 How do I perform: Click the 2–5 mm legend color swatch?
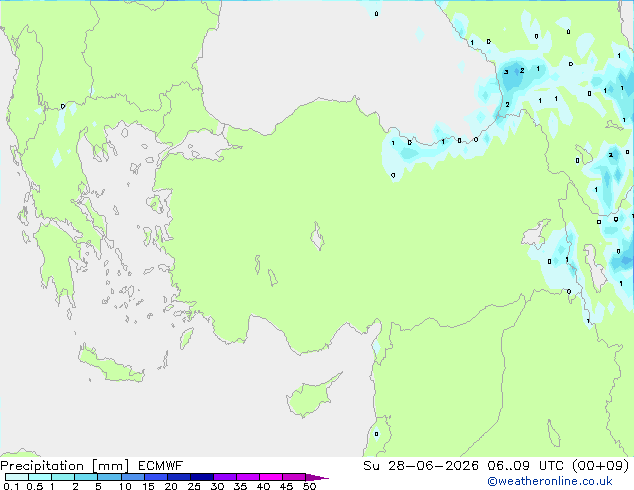point(86,477)
